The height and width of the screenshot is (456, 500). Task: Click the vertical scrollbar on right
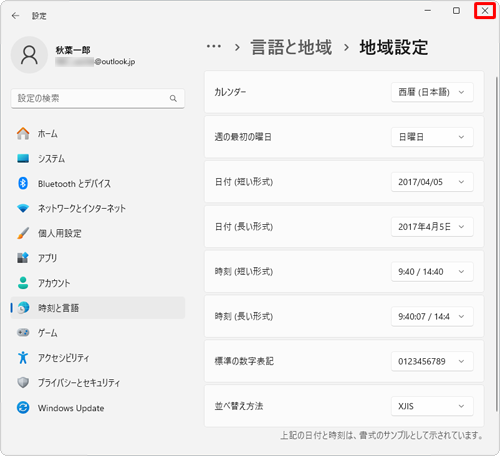point(497,243)
